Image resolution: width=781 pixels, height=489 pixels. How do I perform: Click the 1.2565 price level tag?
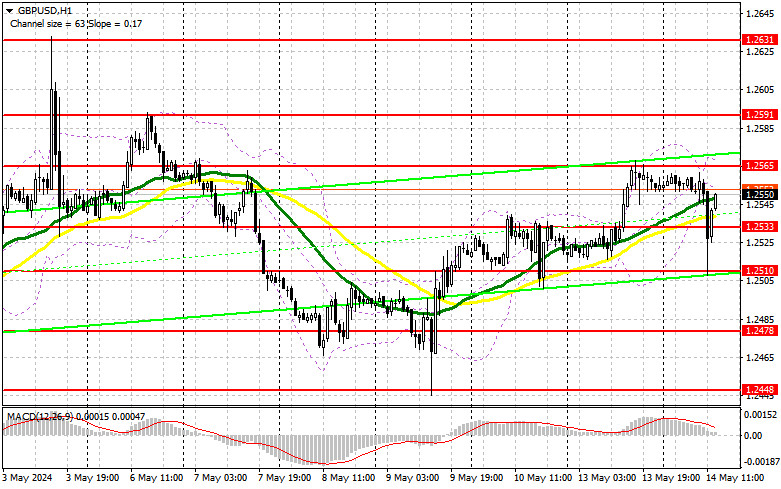(x=760, y=166)
